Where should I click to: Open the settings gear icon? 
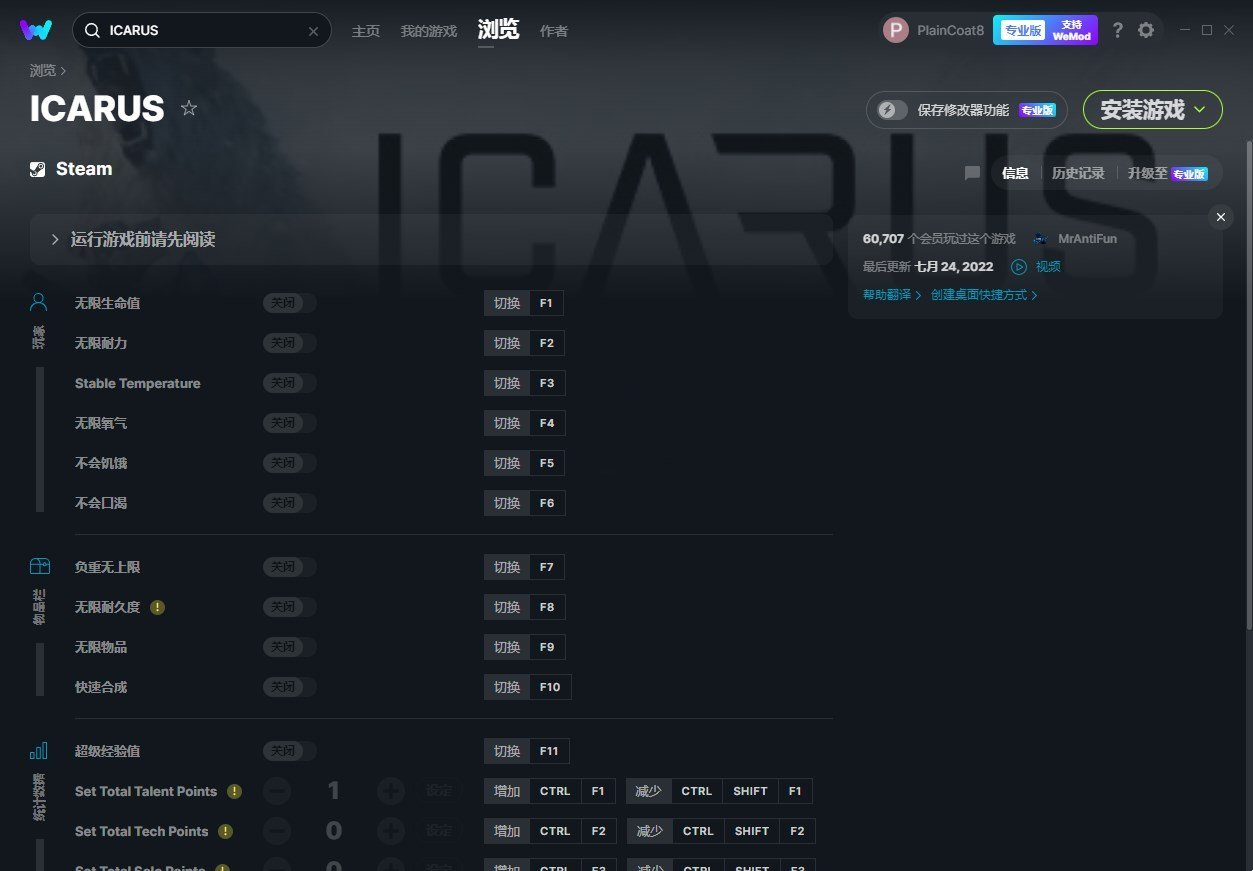[1146, 30]
